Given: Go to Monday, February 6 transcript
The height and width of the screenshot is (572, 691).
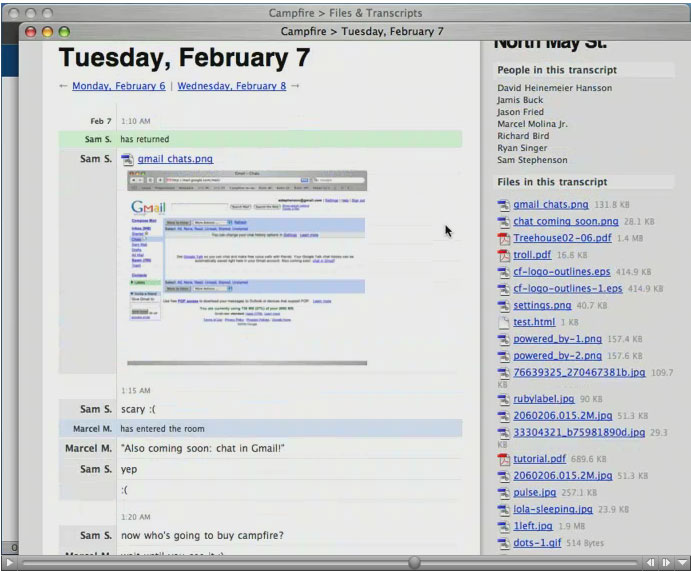Looking at the screenshot, I should click(x=118, y=86).
